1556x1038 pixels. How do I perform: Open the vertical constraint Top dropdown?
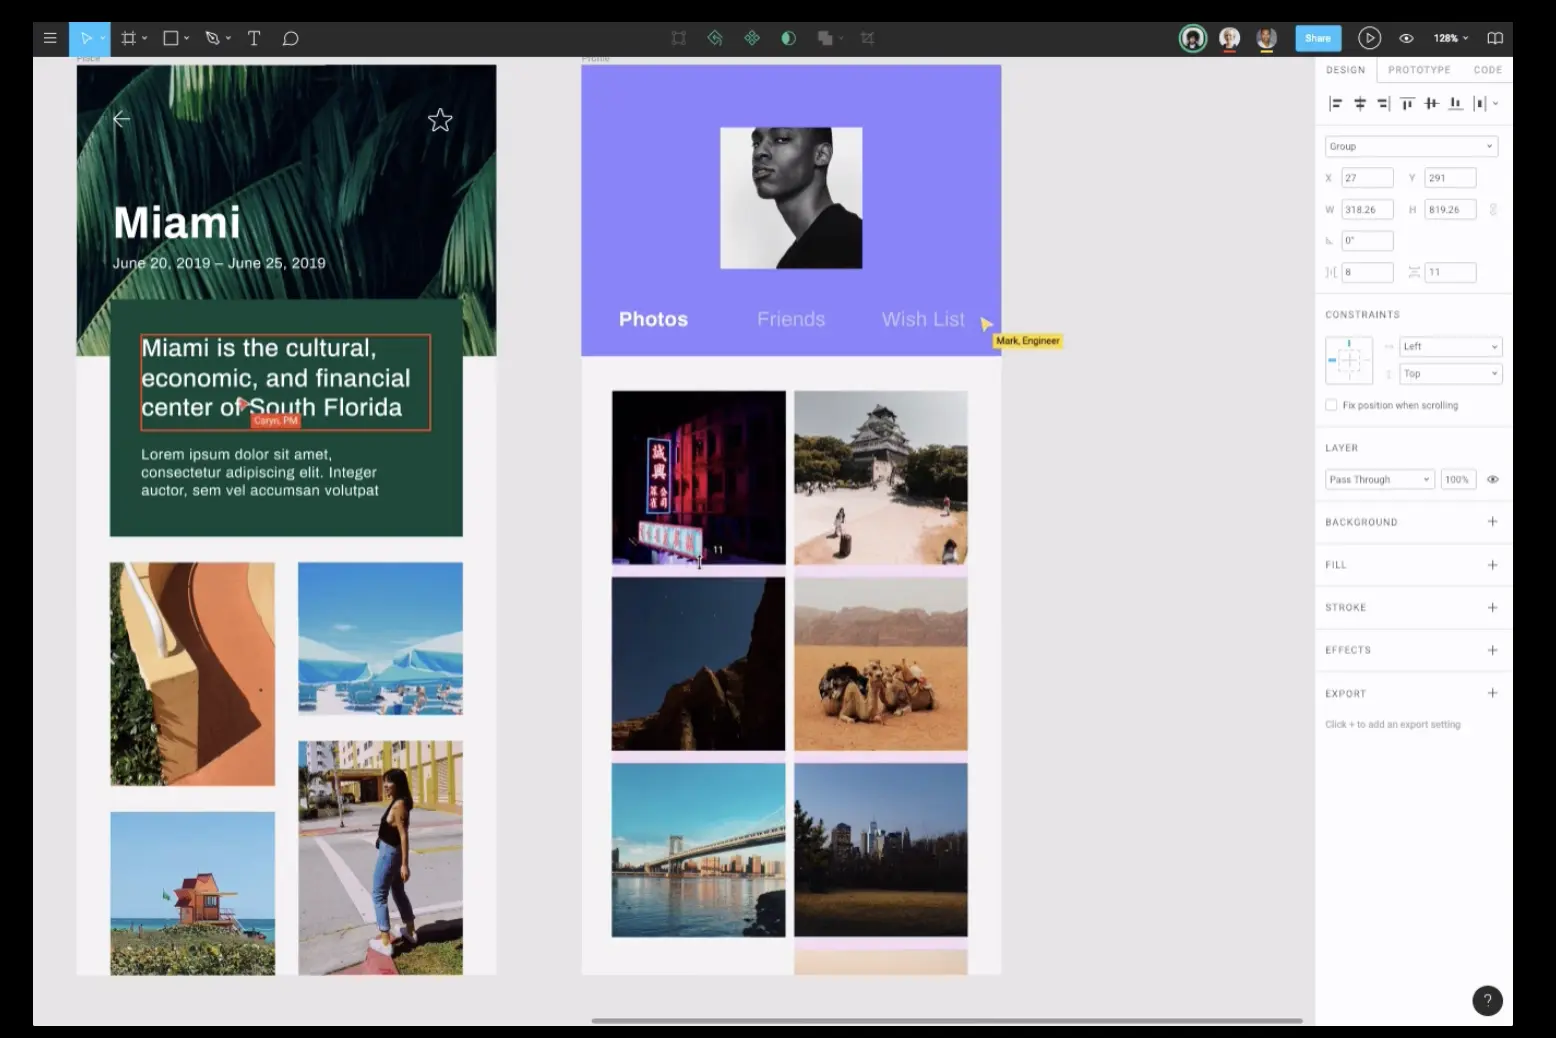(1451, 374)
